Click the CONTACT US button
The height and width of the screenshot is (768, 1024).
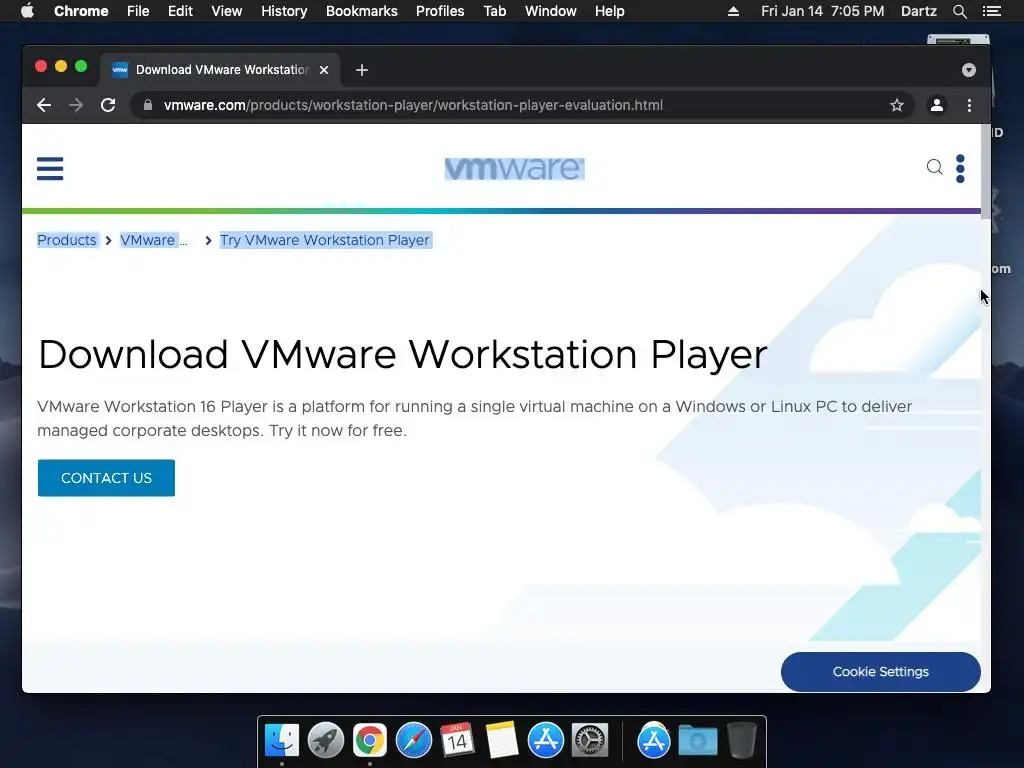click(x=106, y=478)
